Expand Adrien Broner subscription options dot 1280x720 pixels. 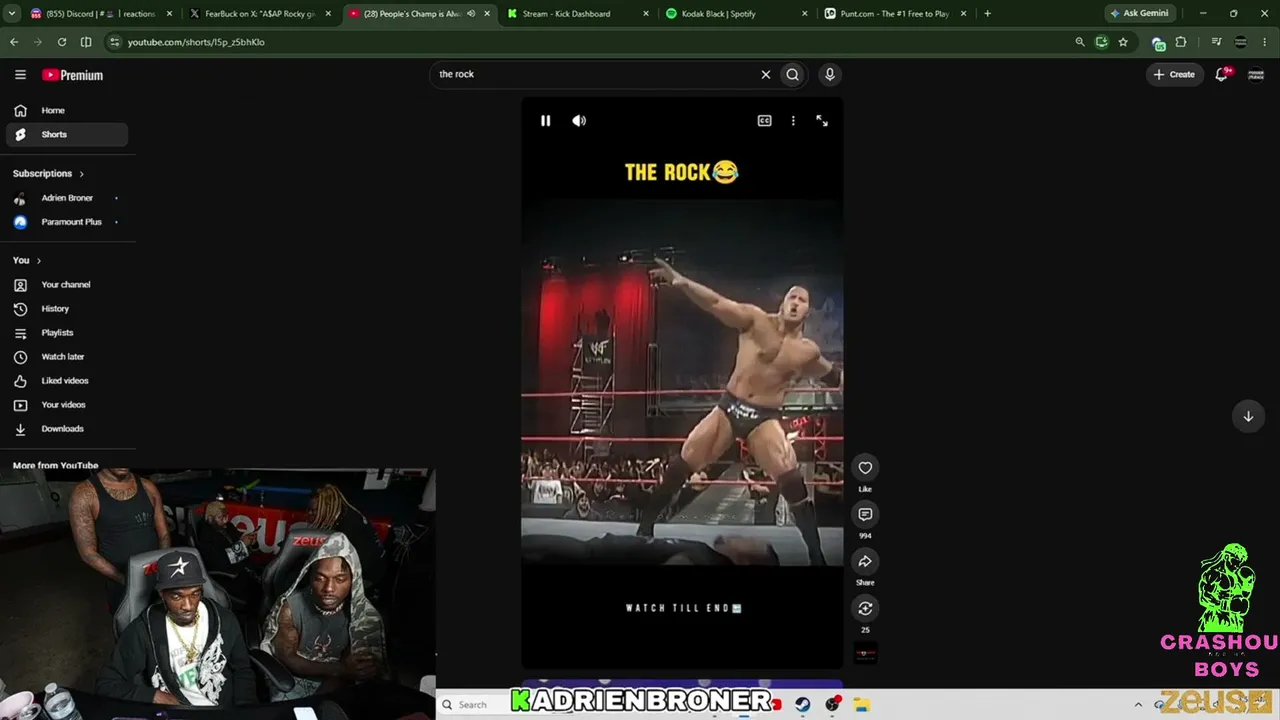click(x=116, y=198)
